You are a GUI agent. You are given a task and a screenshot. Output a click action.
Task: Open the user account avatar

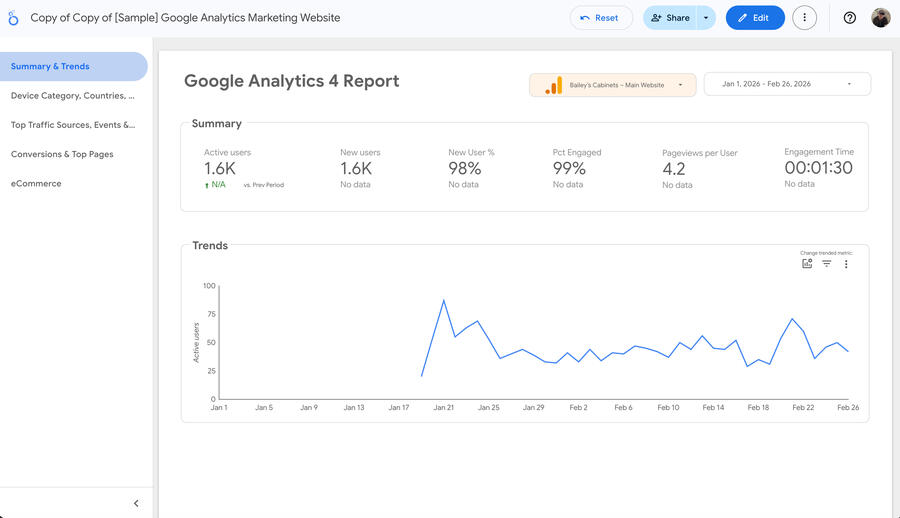(880, 18)
